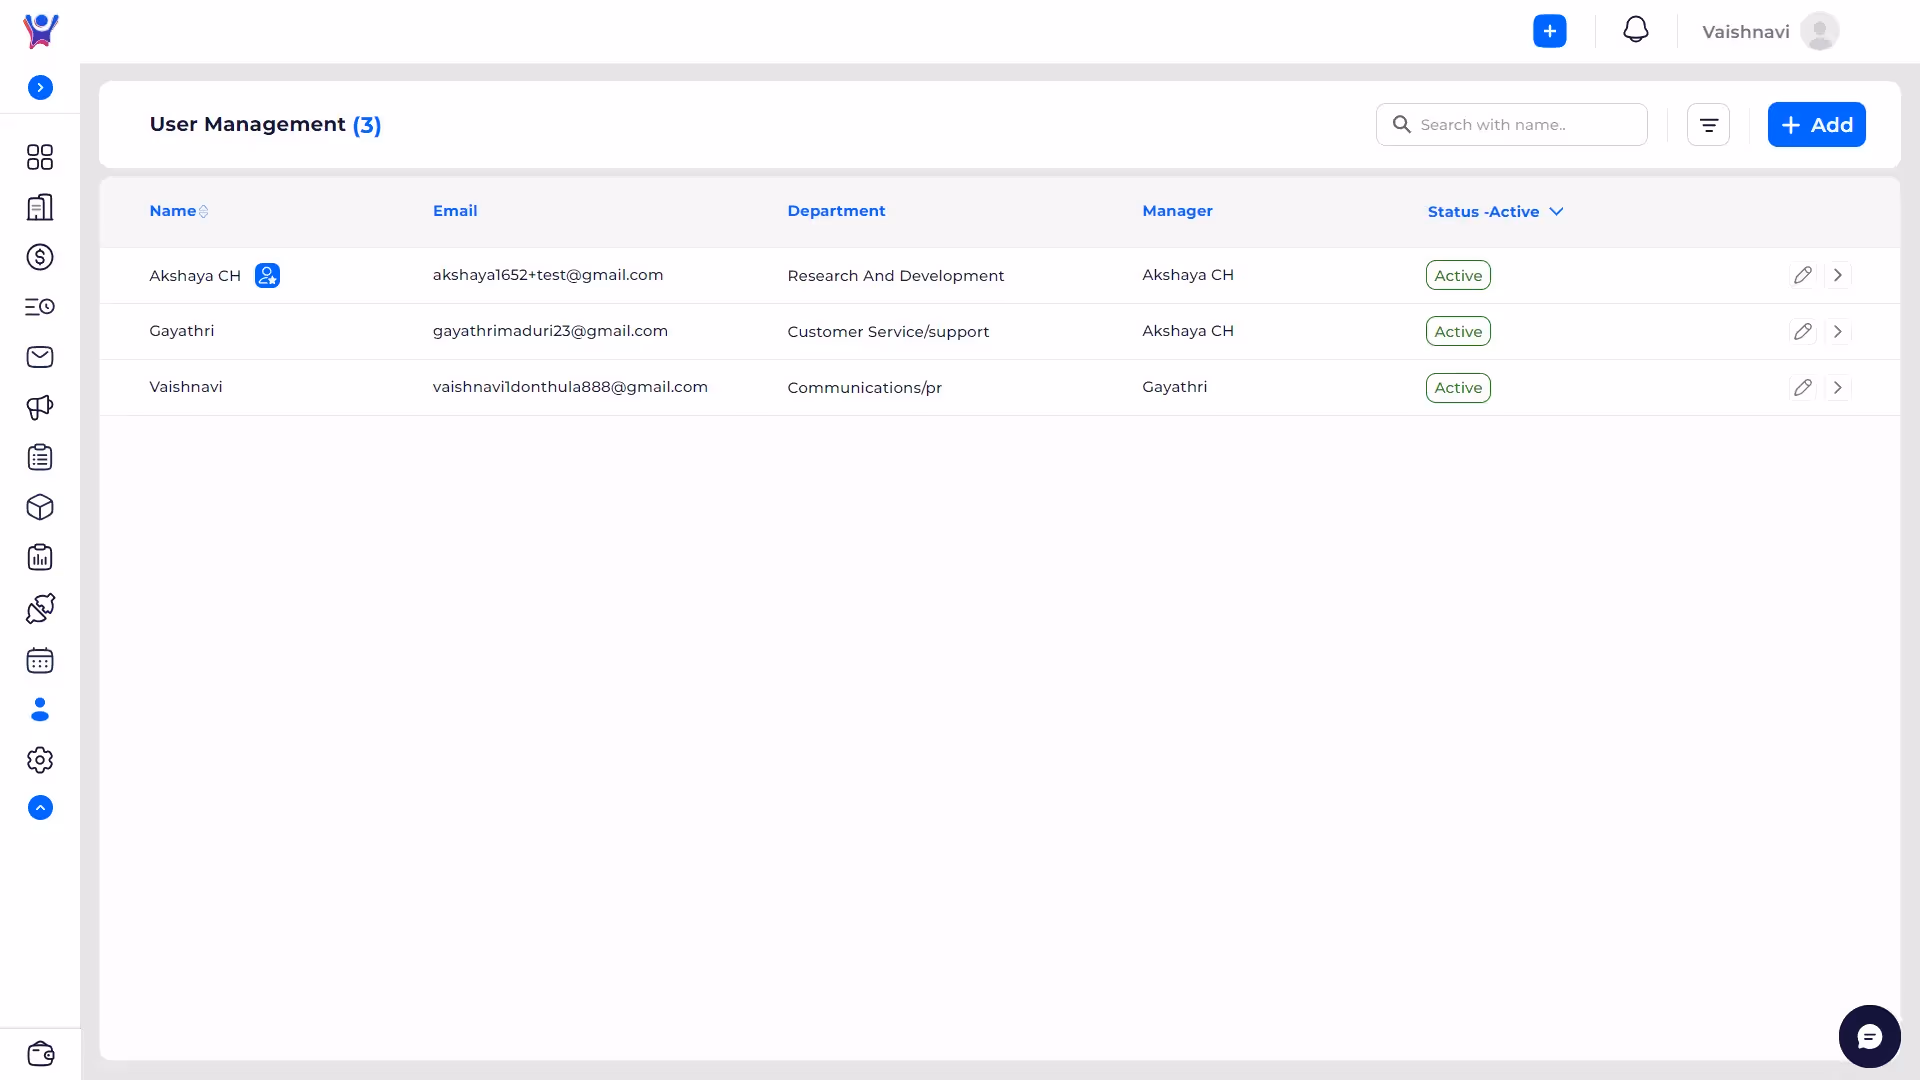Expand sidebar with top blue arrow
Viewport: 1920px width, 1080px height.
tap(40, 88)
